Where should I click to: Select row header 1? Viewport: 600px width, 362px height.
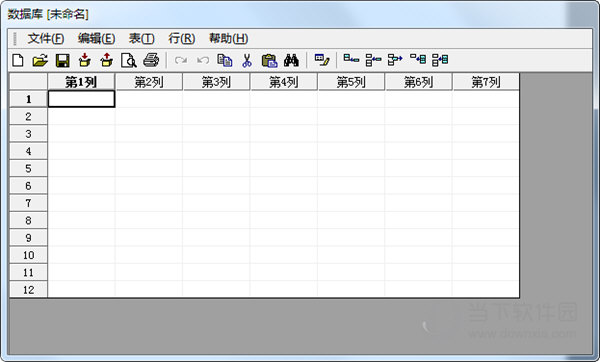click(28, 99)
